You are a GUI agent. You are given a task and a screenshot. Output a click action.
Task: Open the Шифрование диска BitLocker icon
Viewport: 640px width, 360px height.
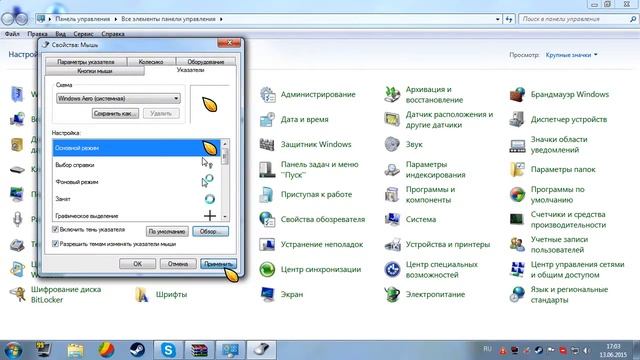tap(17, 294)
